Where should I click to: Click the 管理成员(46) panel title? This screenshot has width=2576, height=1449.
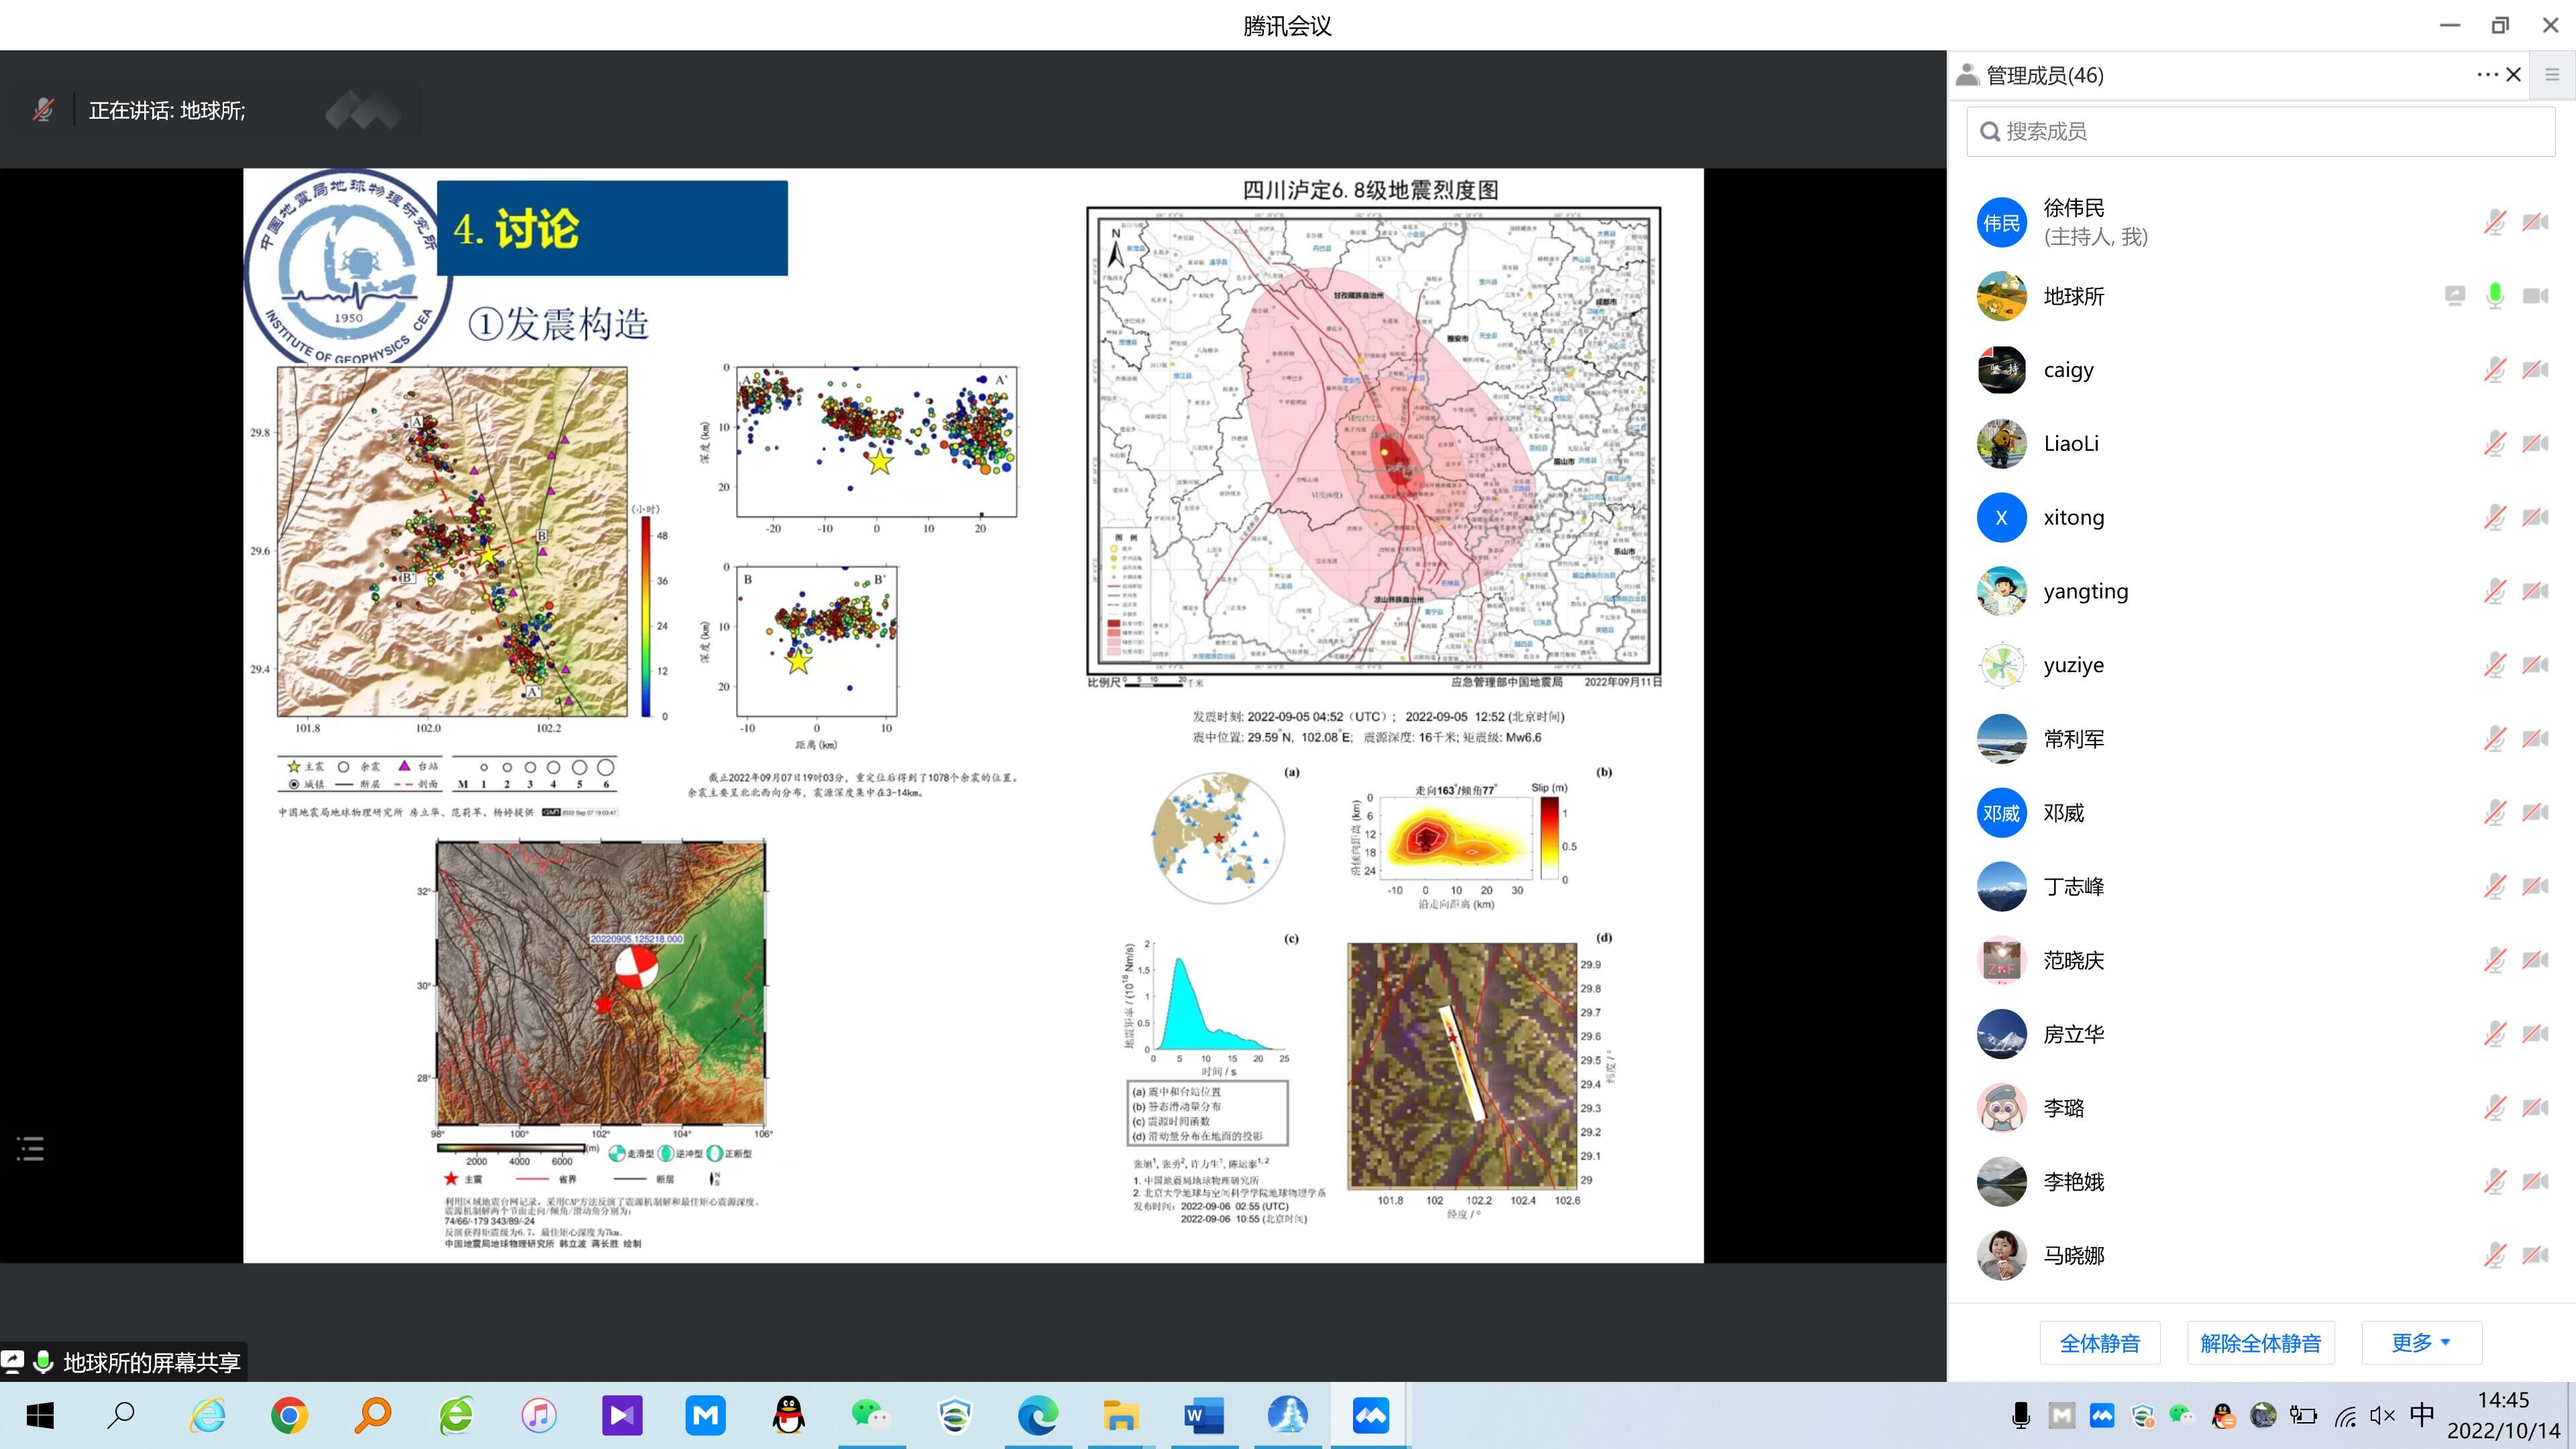[x=2044, y=75]
